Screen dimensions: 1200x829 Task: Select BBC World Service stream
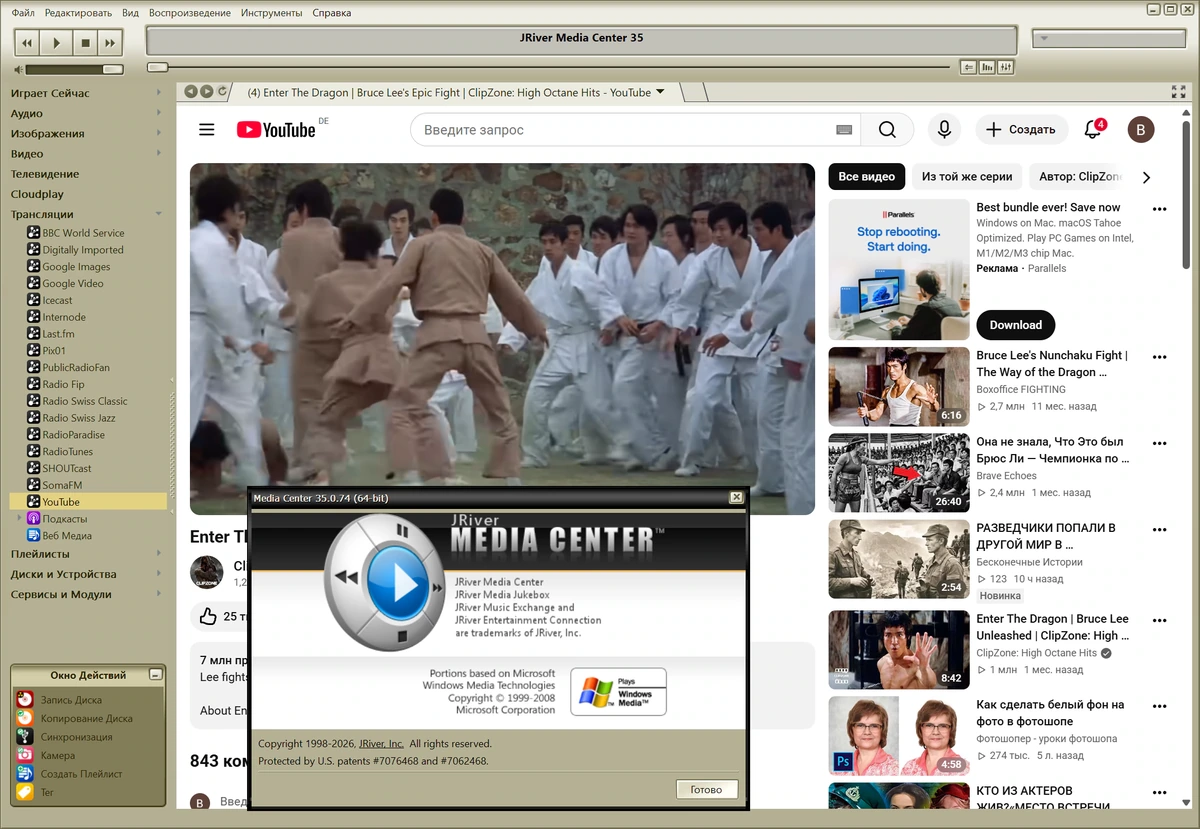click(x=83, y=233)
